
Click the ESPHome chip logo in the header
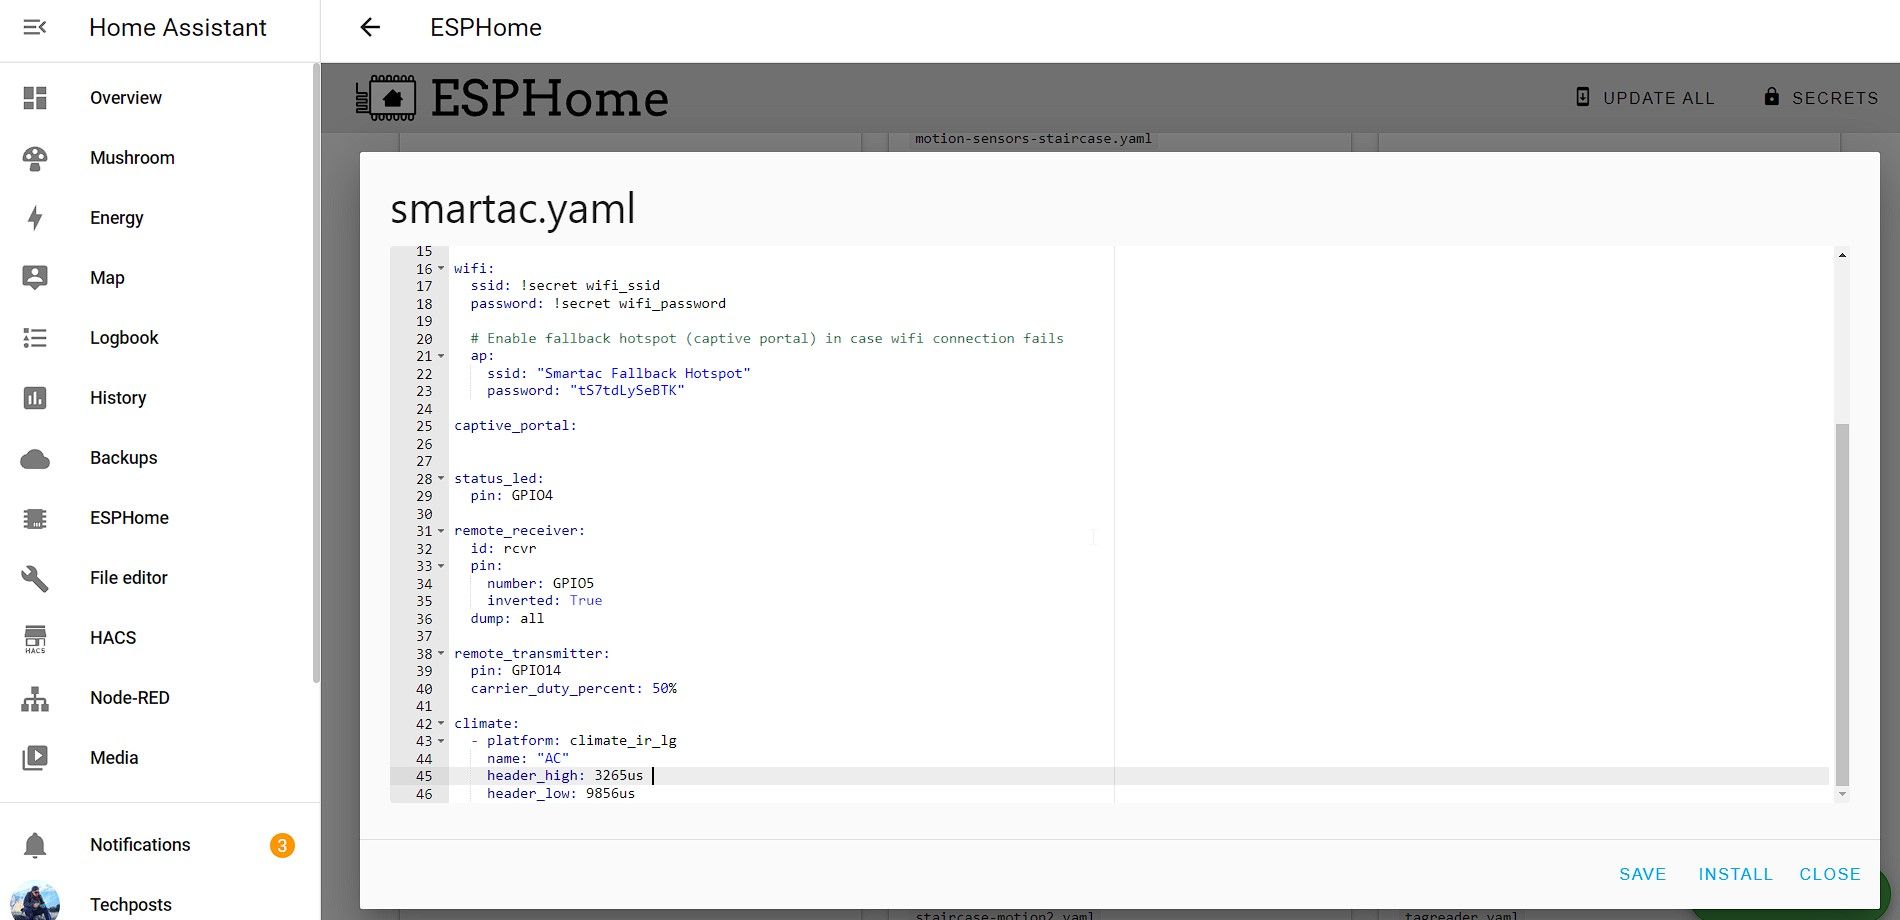[x=386, y=98]
